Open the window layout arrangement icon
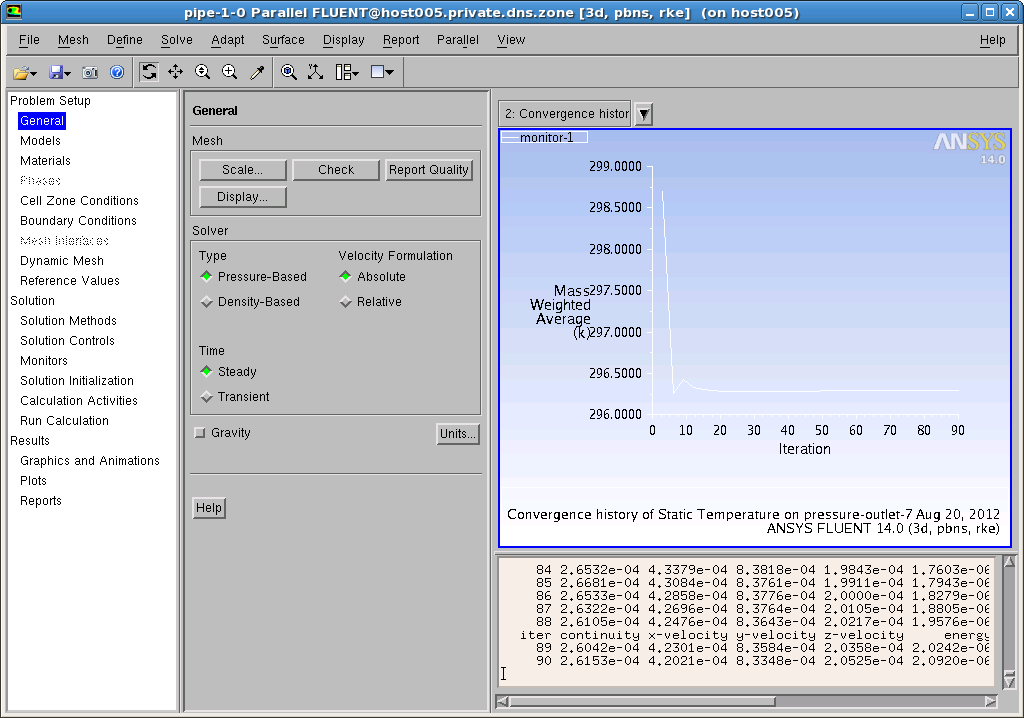This screenshot has width=1024, height=718. coord(347,72)
